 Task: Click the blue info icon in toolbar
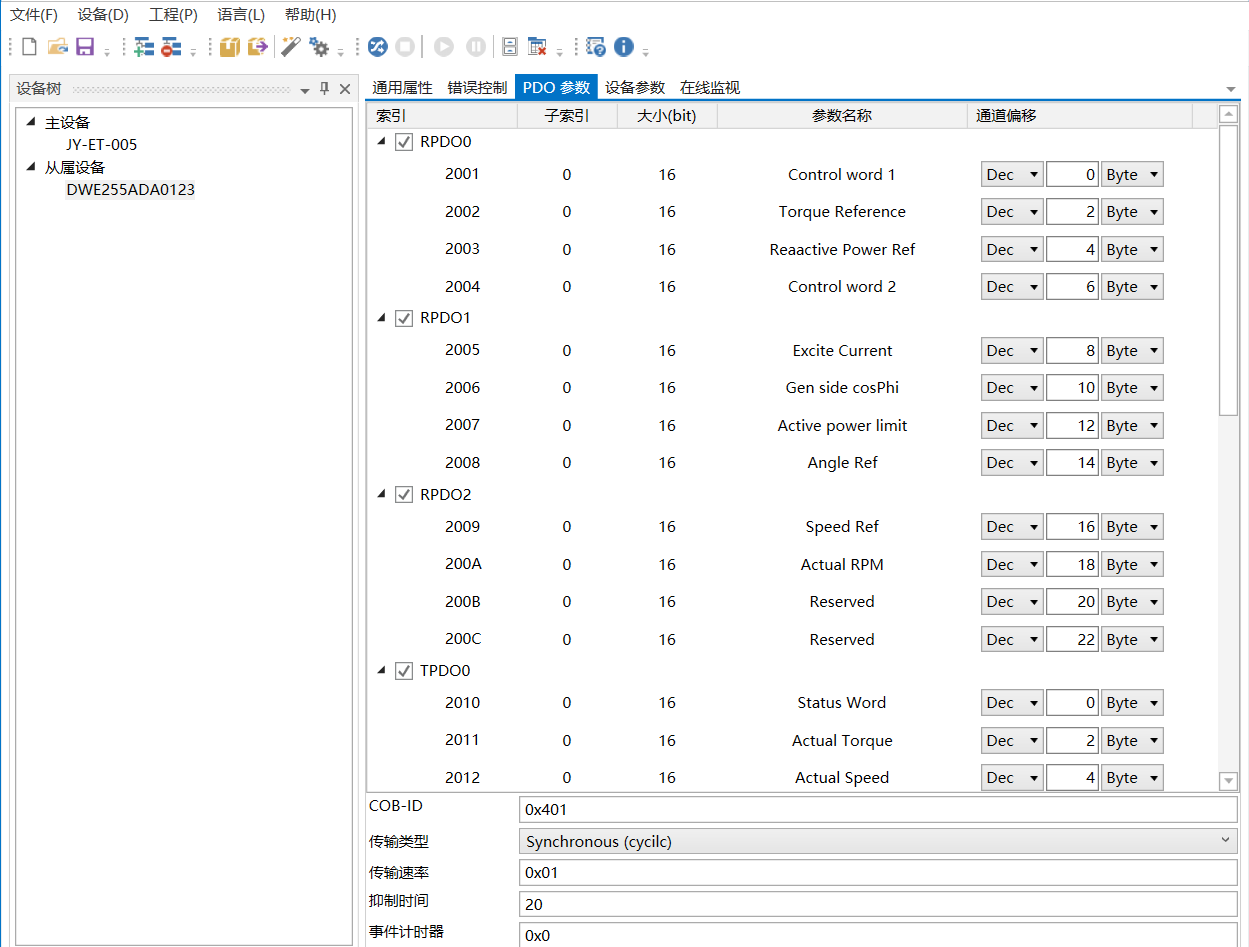click(624, 46)
